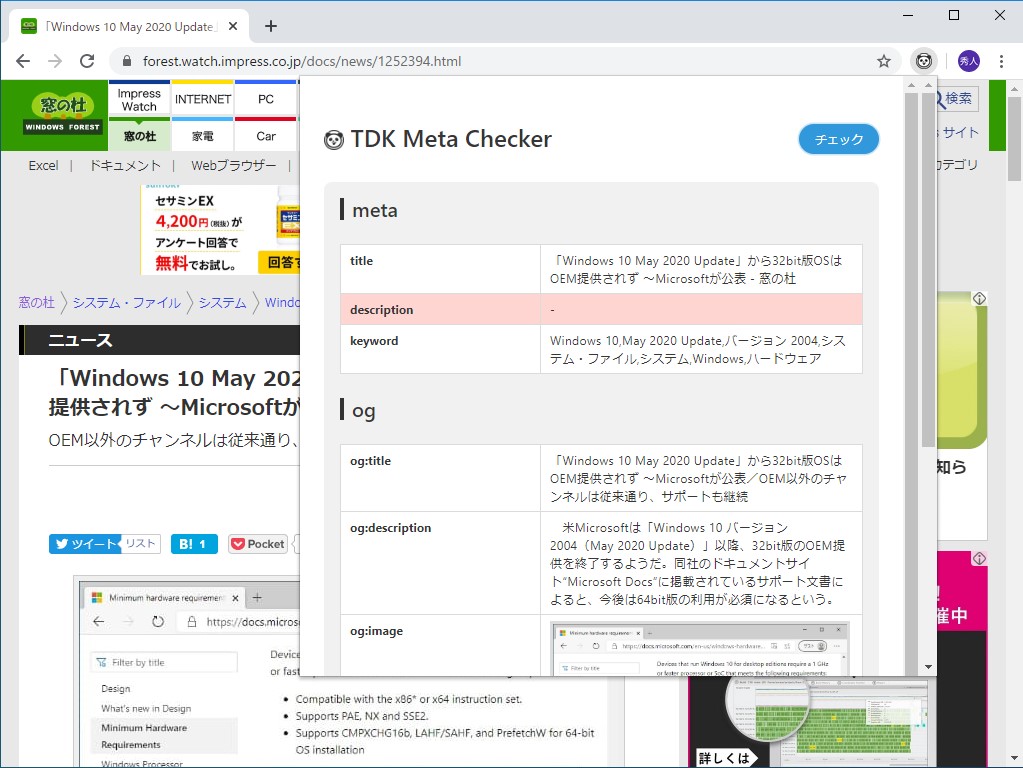Image resolution: width=1023 pixels, height=768 pixels.
Task: Open the TDK Meta Checker extension icon
Action: pyautogui.click(x=923, y=60)
